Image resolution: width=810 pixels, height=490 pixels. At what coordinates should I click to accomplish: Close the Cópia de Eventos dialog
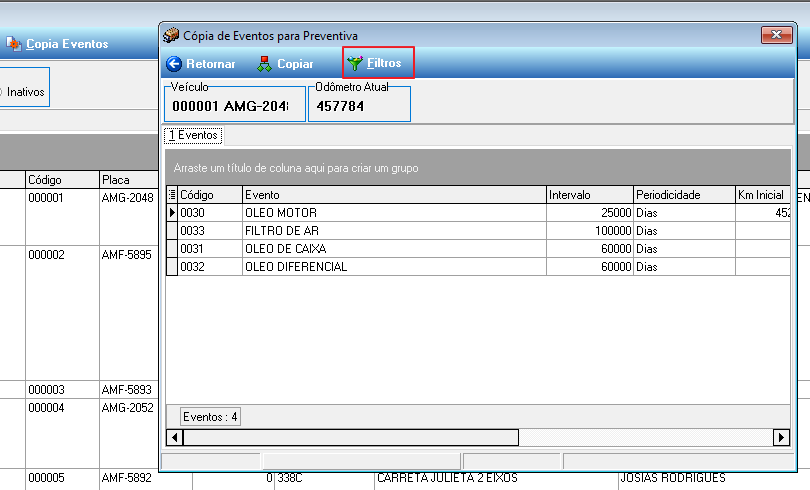coord(776,35)
